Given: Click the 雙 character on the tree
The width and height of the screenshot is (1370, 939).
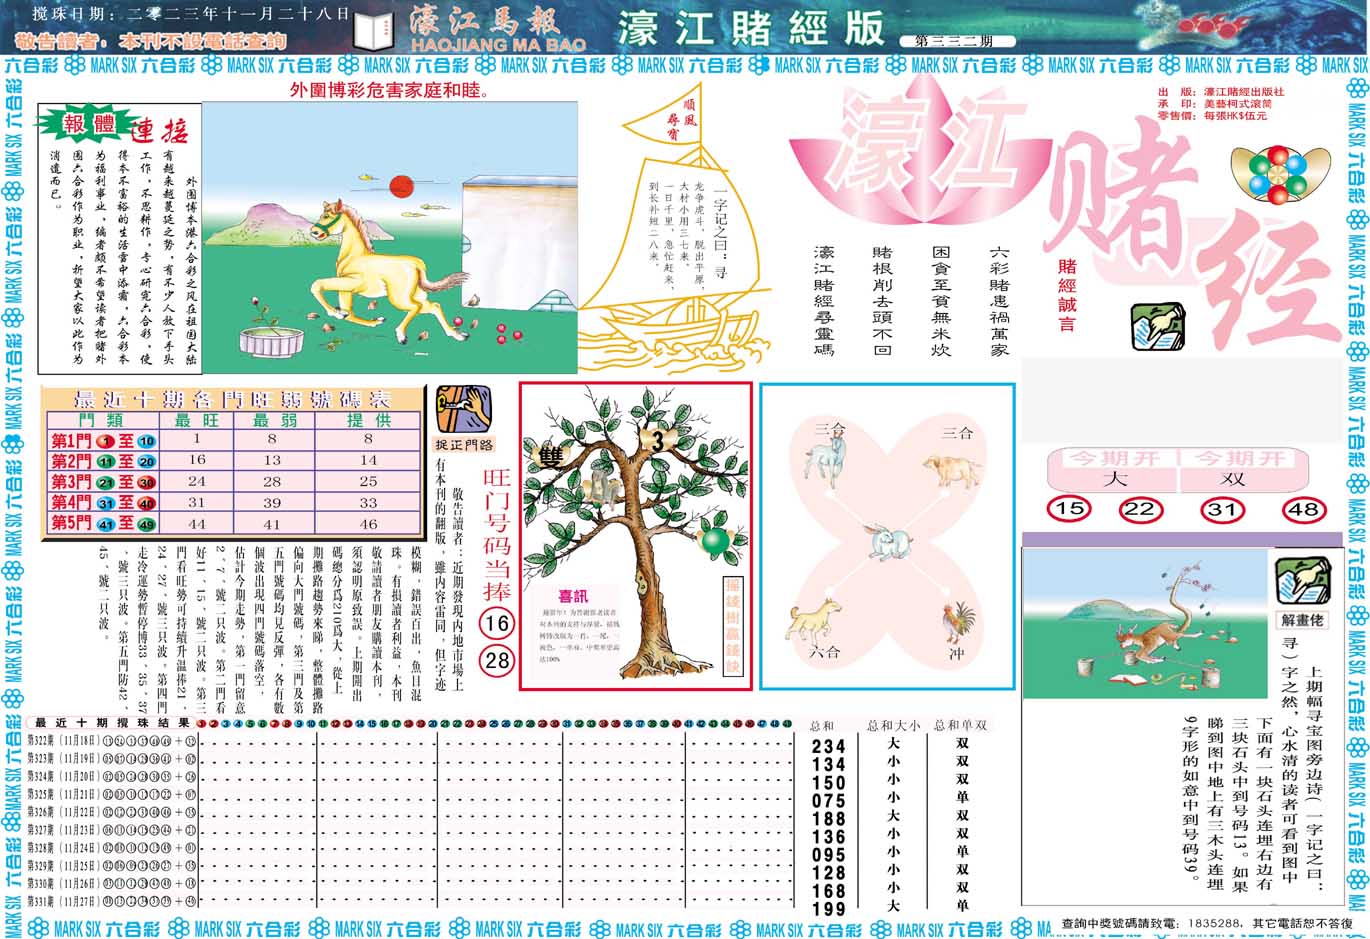Looking at the screenshot, I should pyautogui.click(x=551, y=458).
